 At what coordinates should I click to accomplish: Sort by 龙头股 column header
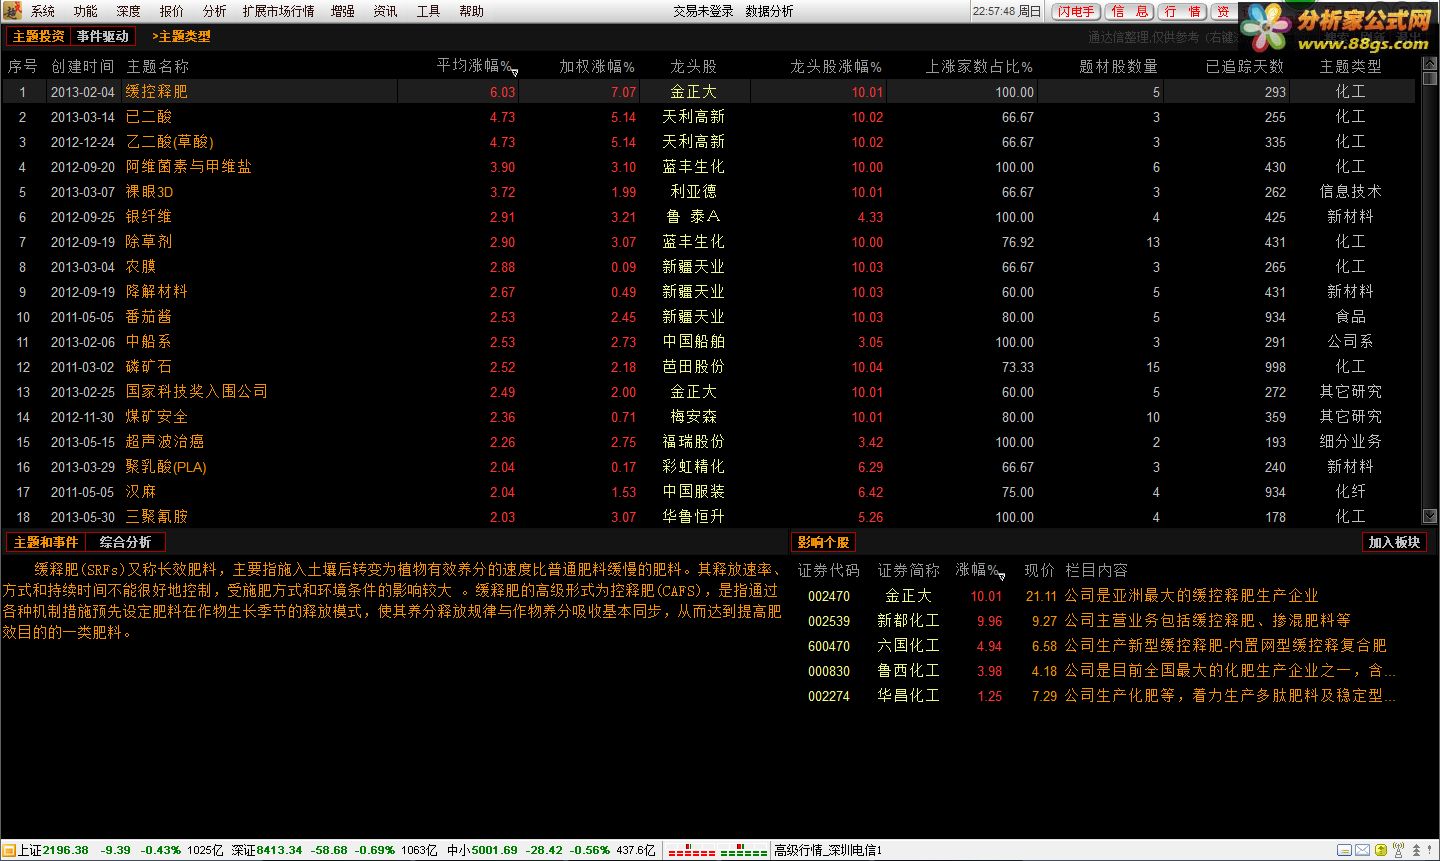pos(693,66)
